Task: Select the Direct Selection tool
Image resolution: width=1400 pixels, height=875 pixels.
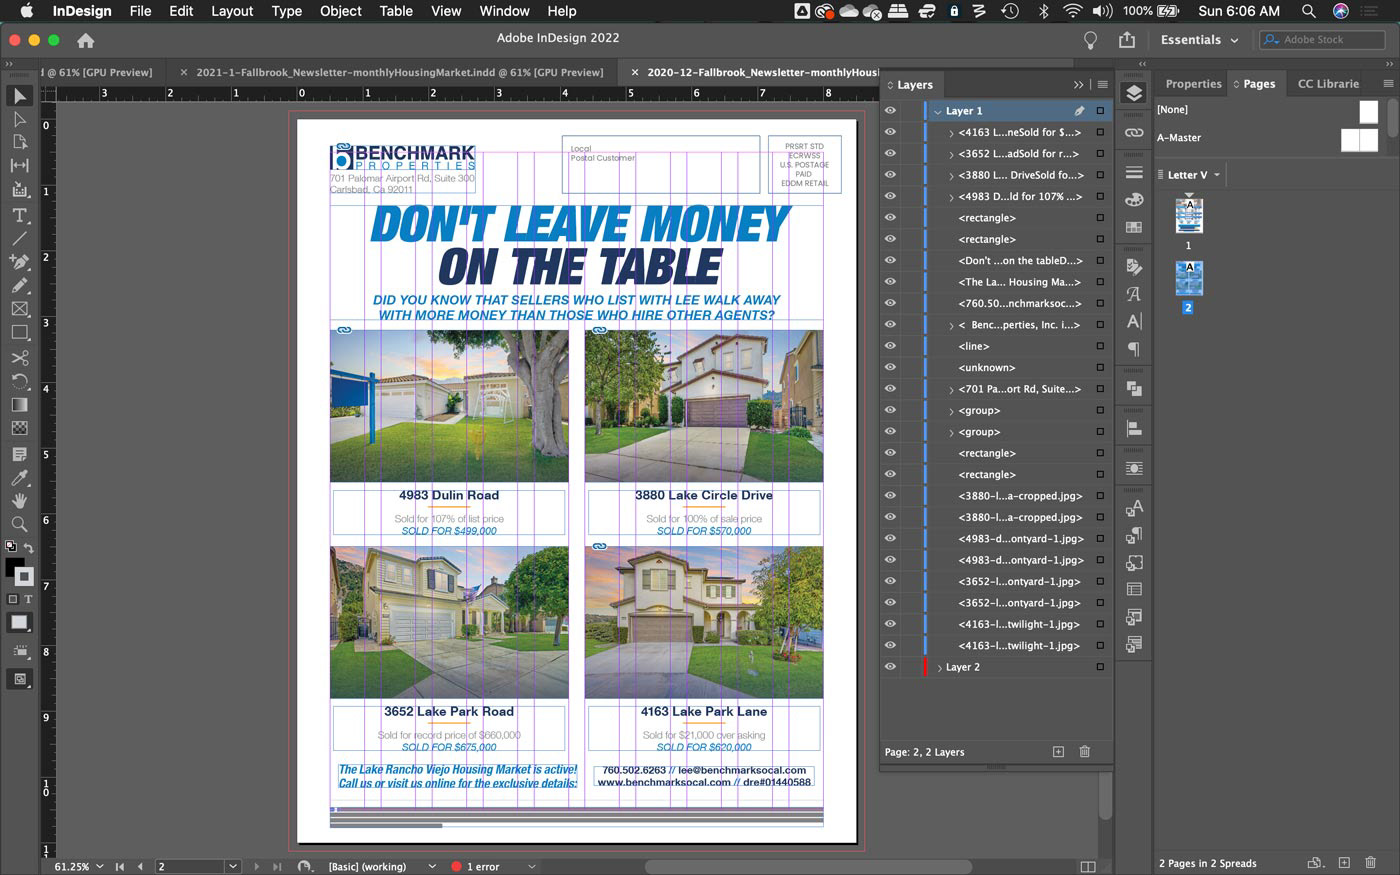Action: coord(19,119)
